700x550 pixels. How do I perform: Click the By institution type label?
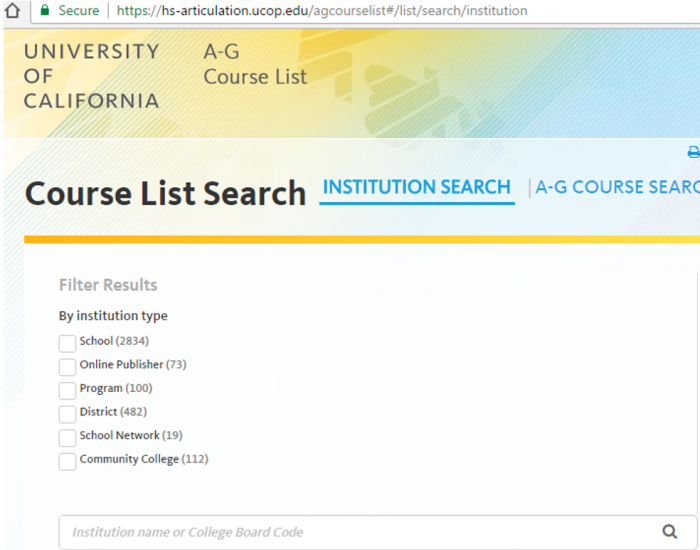tap(113, 316)
